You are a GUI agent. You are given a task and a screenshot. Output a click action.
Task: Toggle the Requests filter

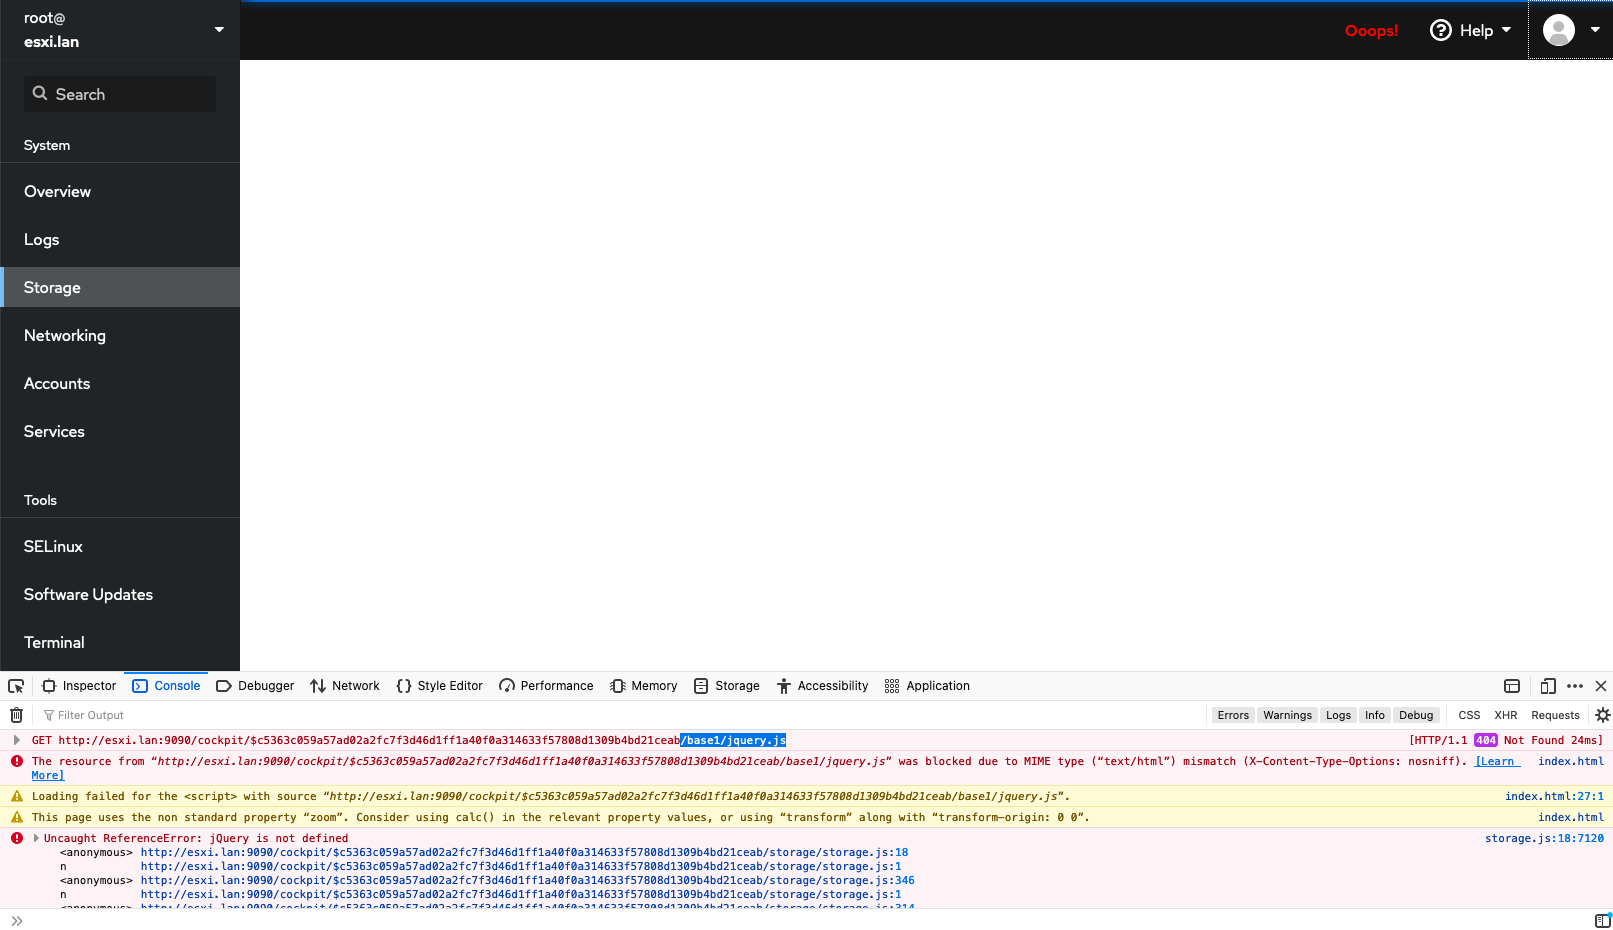coord(1555,715)
